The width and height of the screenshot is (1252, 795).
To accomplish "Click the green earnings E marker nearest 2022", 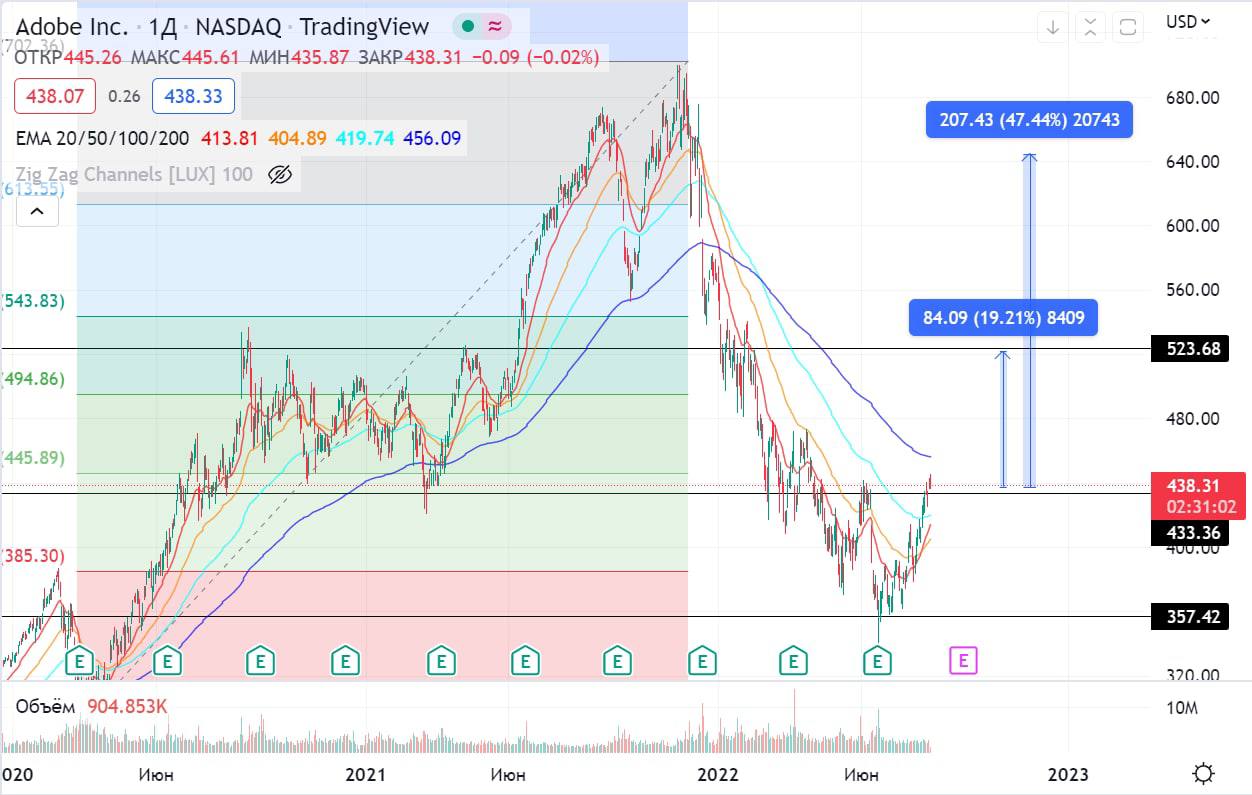I will (x=703, y=660).
